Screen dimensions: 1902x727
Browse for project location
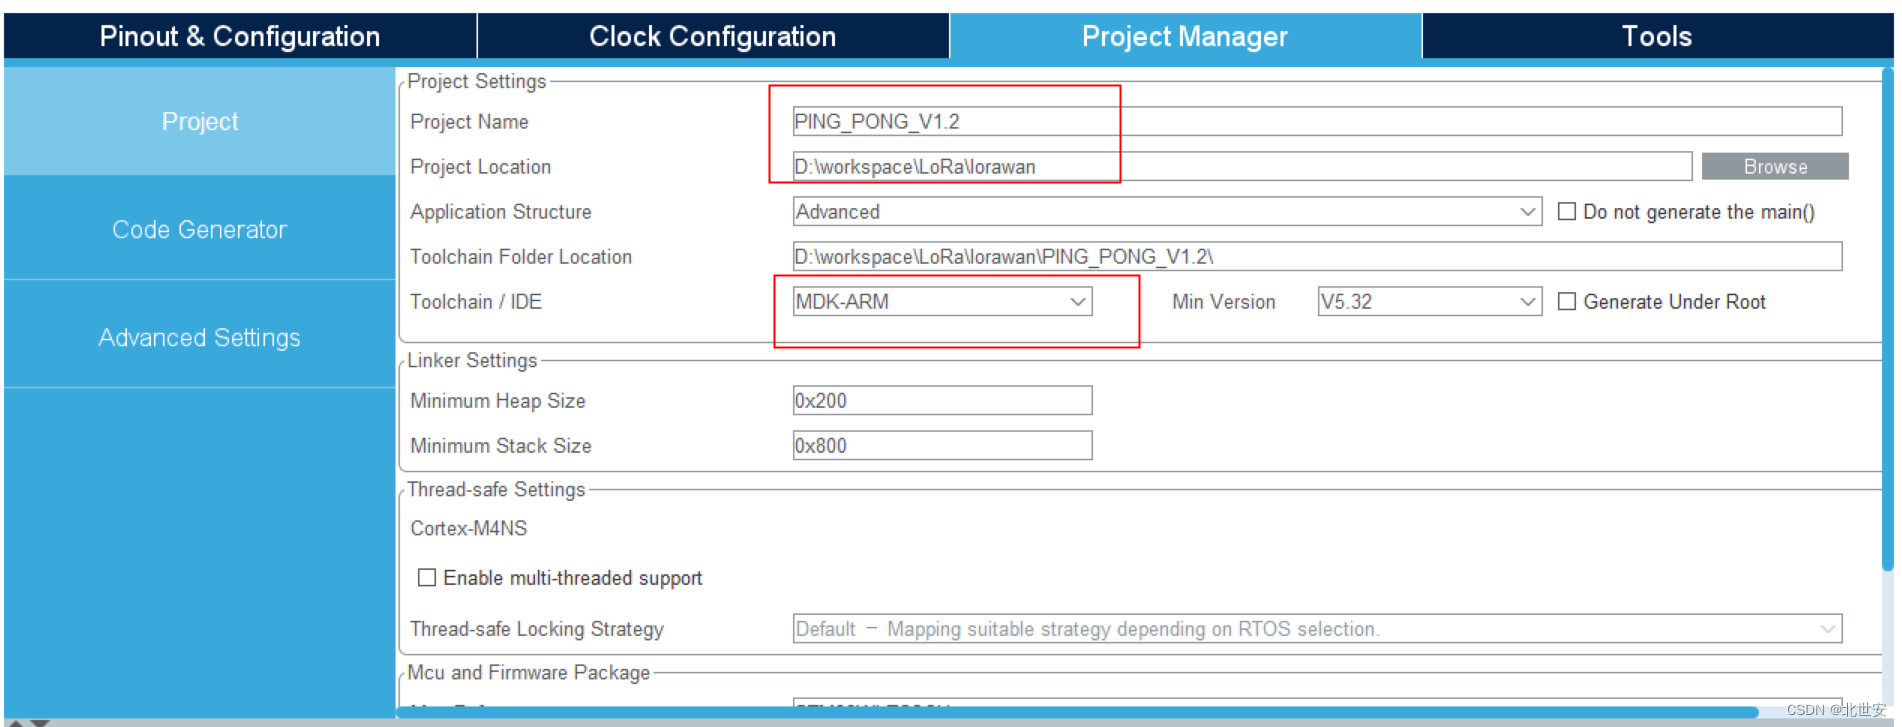coord(1775,166)
